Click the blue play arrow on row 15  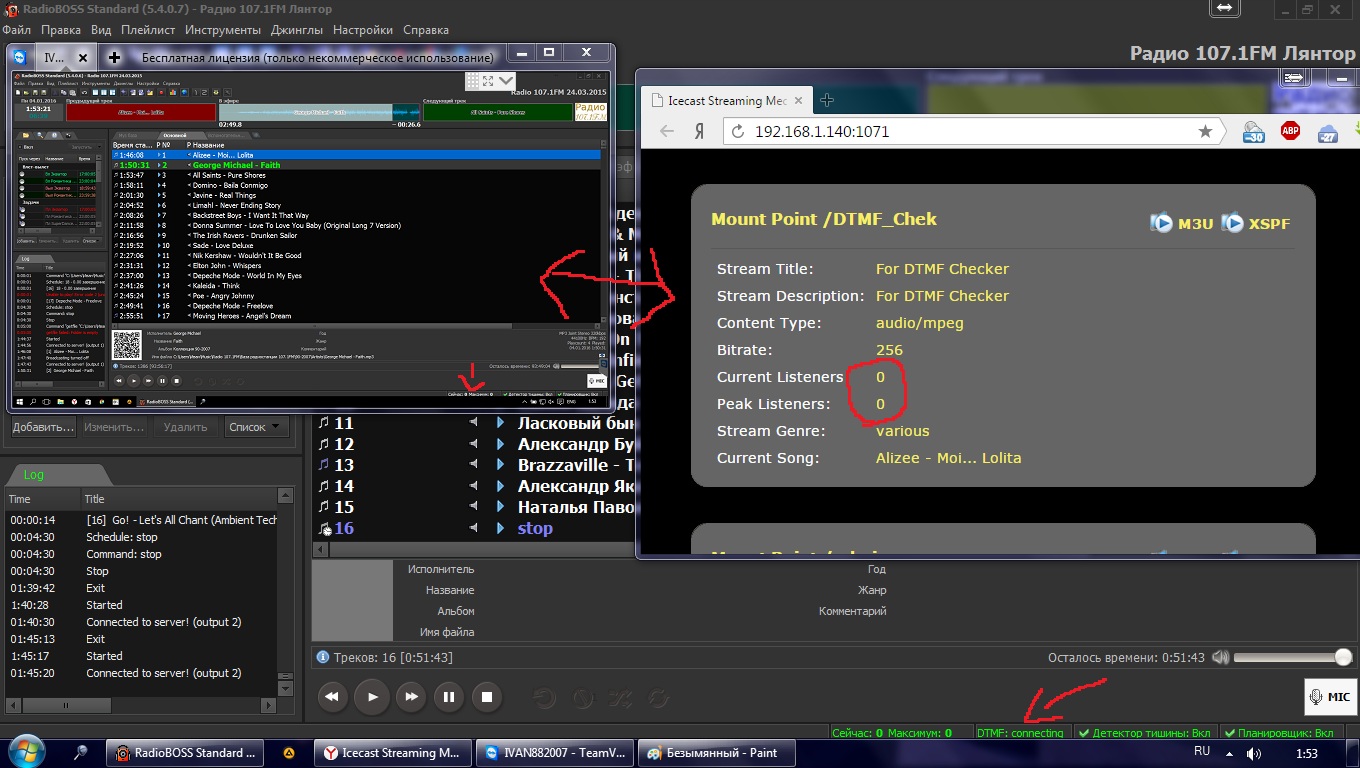[500, 507]
